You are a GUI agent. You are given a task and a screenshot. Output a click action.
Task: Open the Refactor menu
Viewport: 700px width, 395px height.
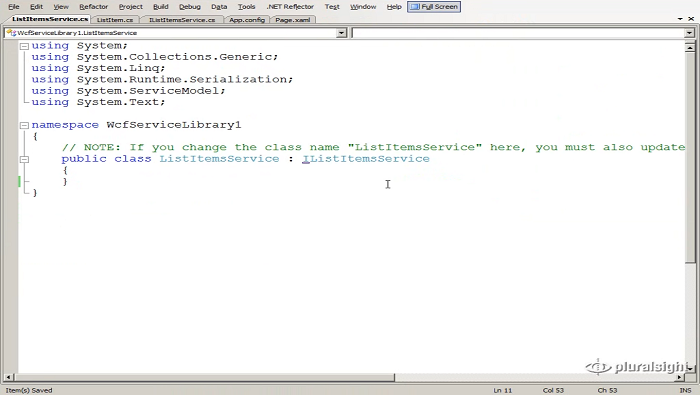coord(94,7)
